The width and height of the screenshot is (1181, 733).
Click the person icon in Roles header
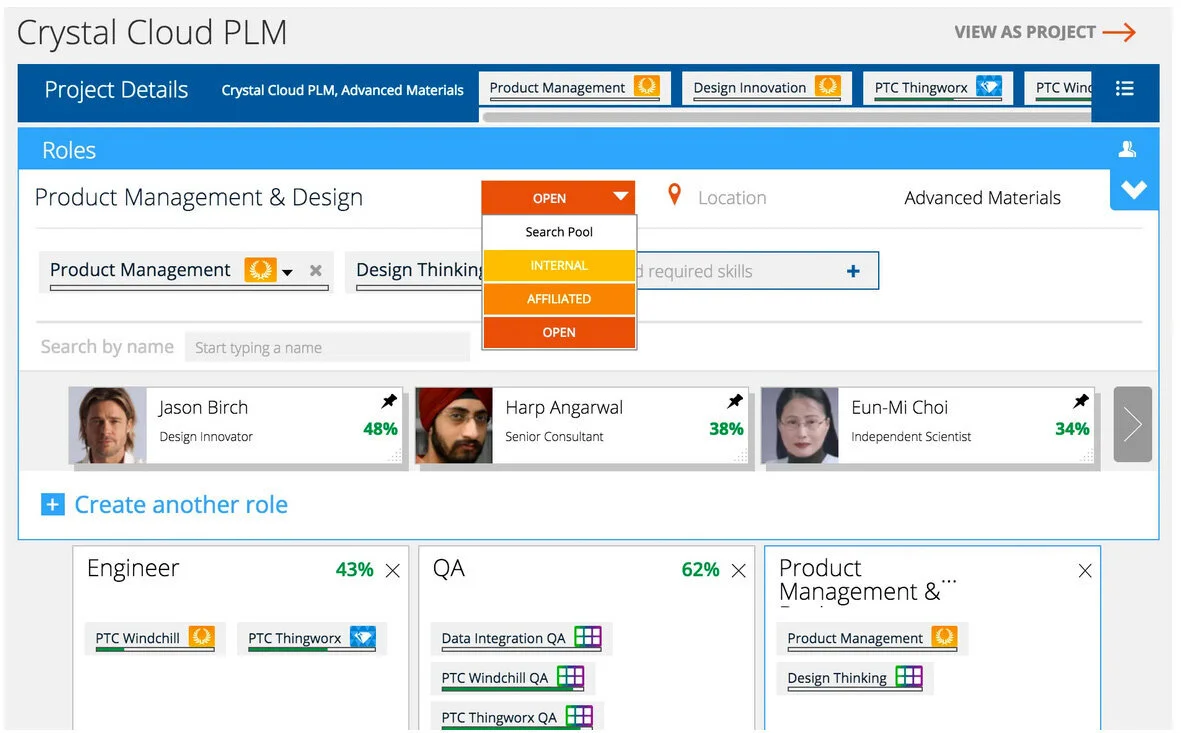point(1127,149)
